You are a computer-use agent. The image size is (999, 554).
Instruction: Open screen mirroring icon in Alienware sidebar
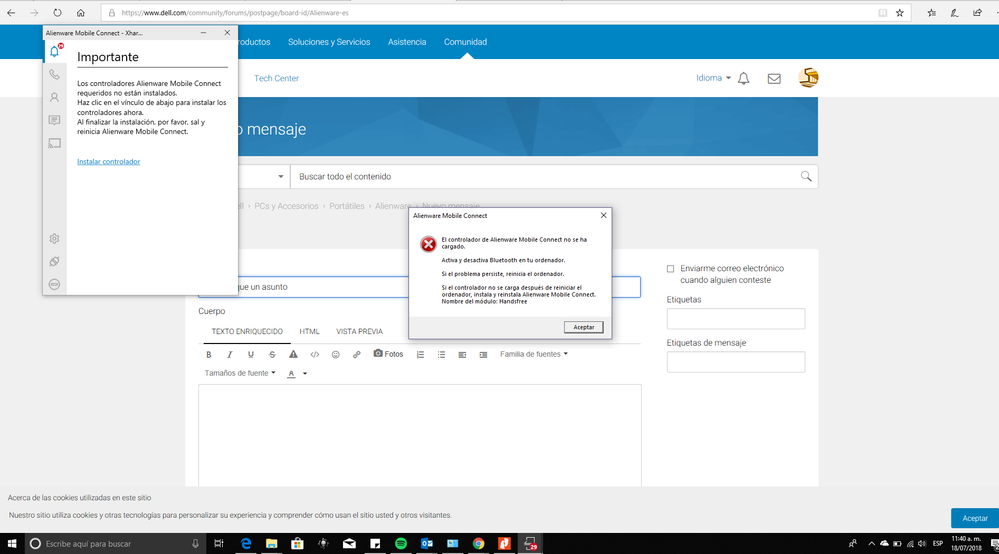[55, 143]
